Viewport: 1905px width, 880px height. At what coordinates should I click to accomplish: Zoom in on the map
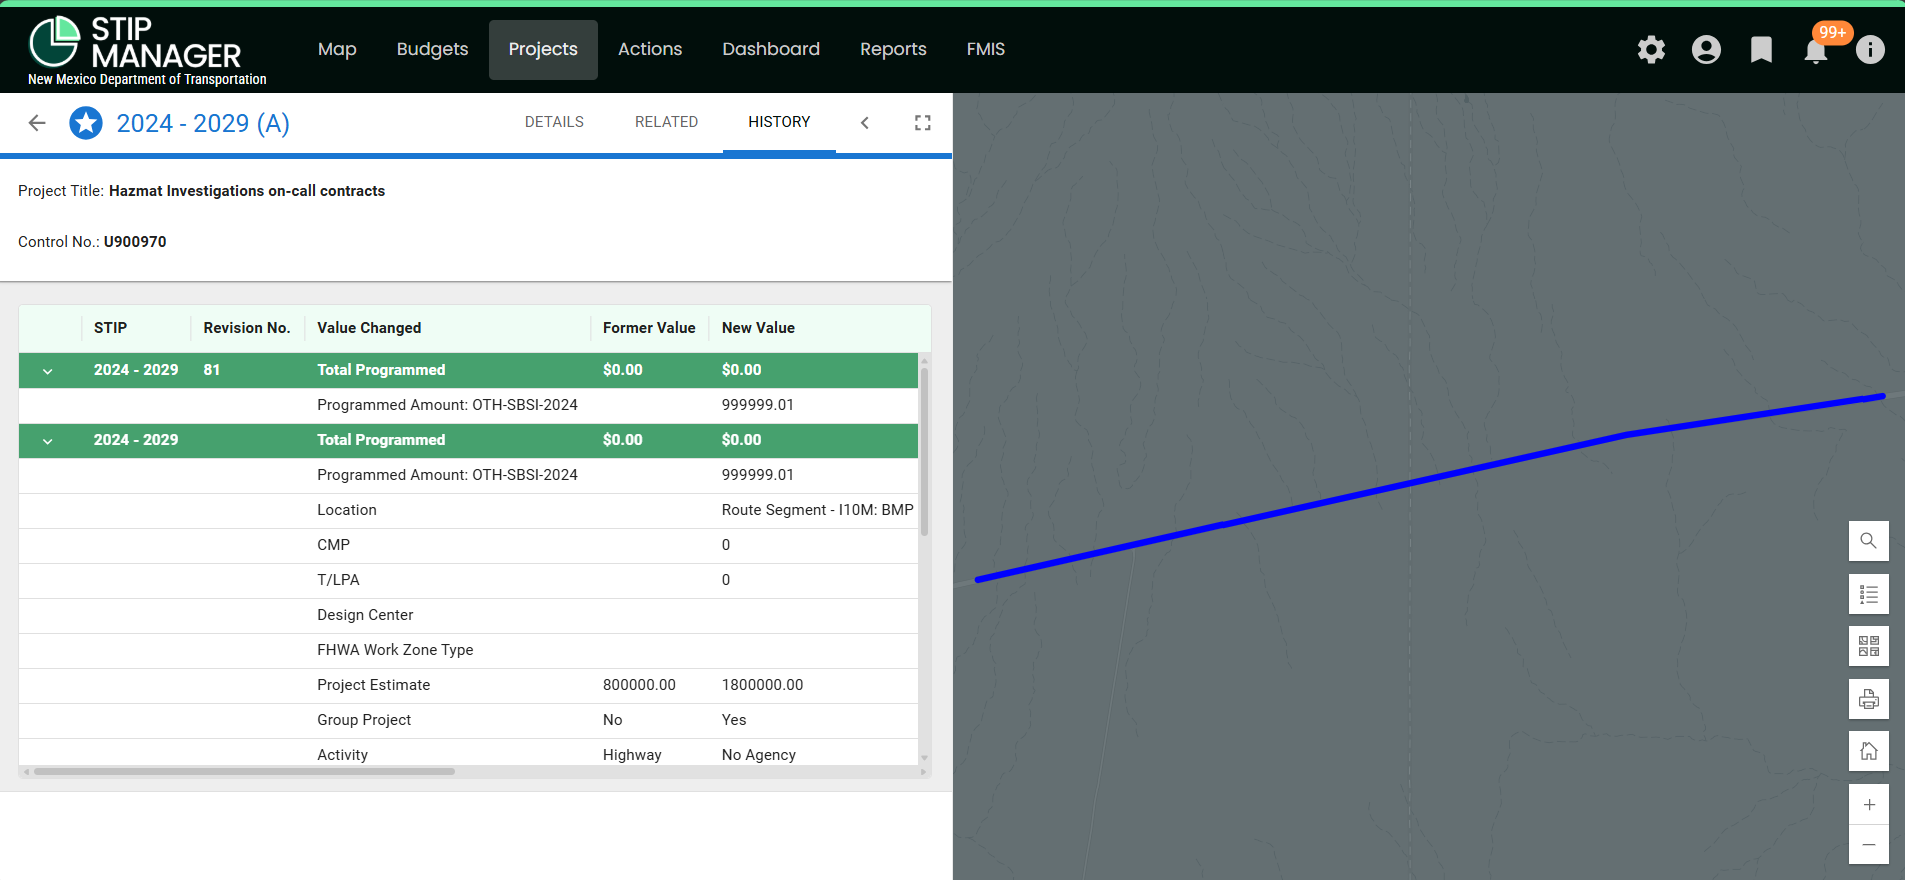1868,805
